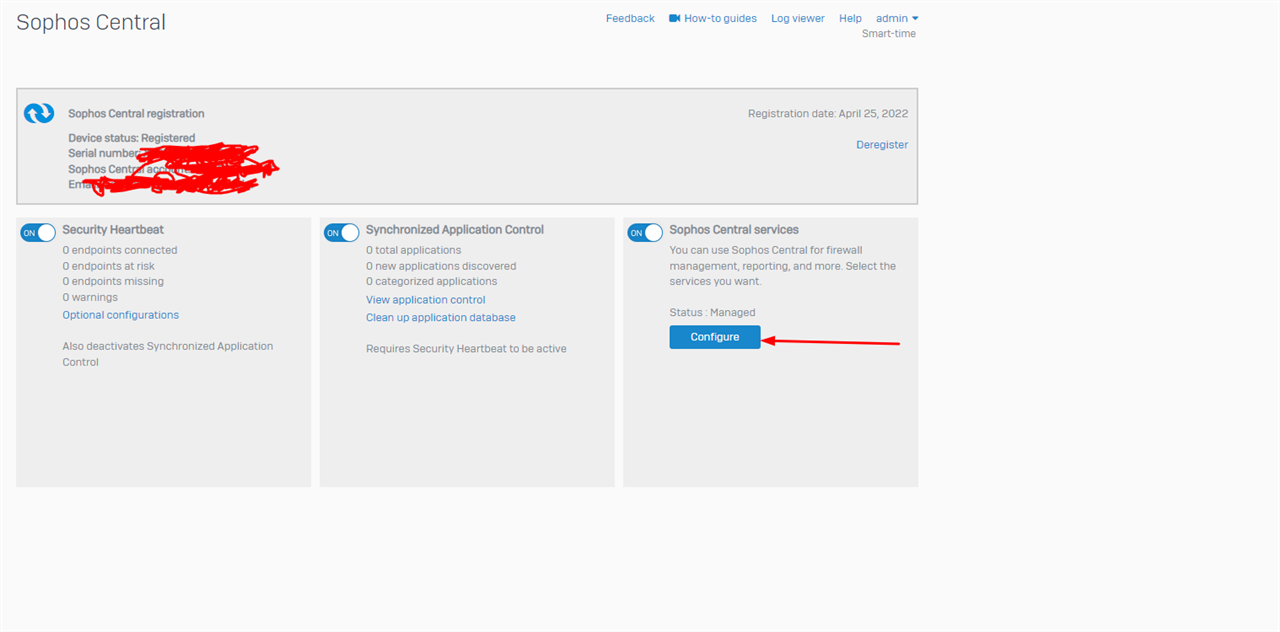
Task: Select the Security Heartbeat heading
Action: click(113, 230)
